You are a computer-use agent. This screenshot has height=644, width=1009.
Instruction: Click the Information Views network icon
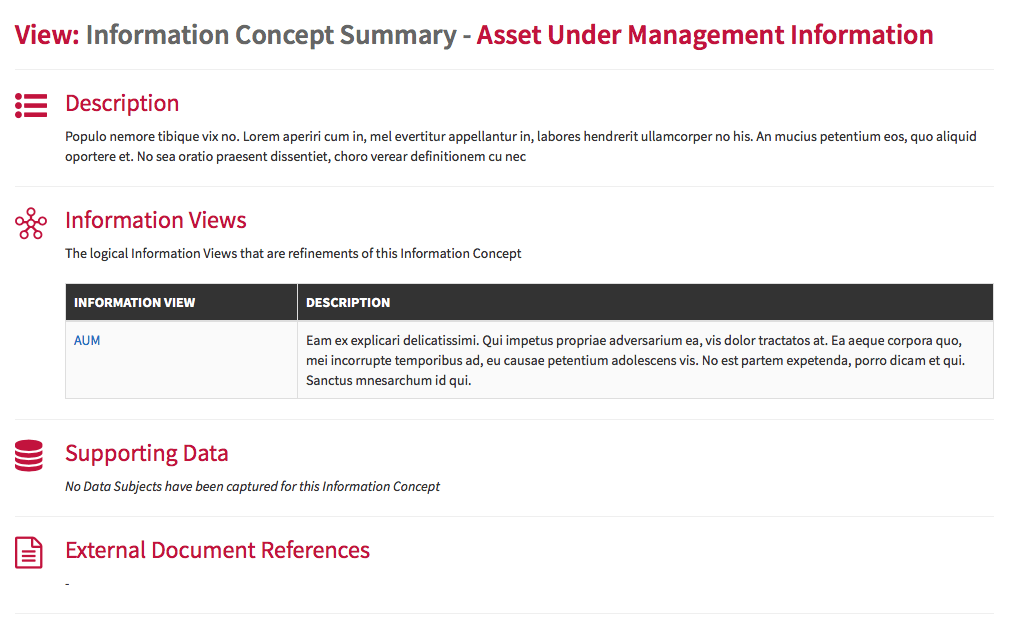click(x=31, y=223)
